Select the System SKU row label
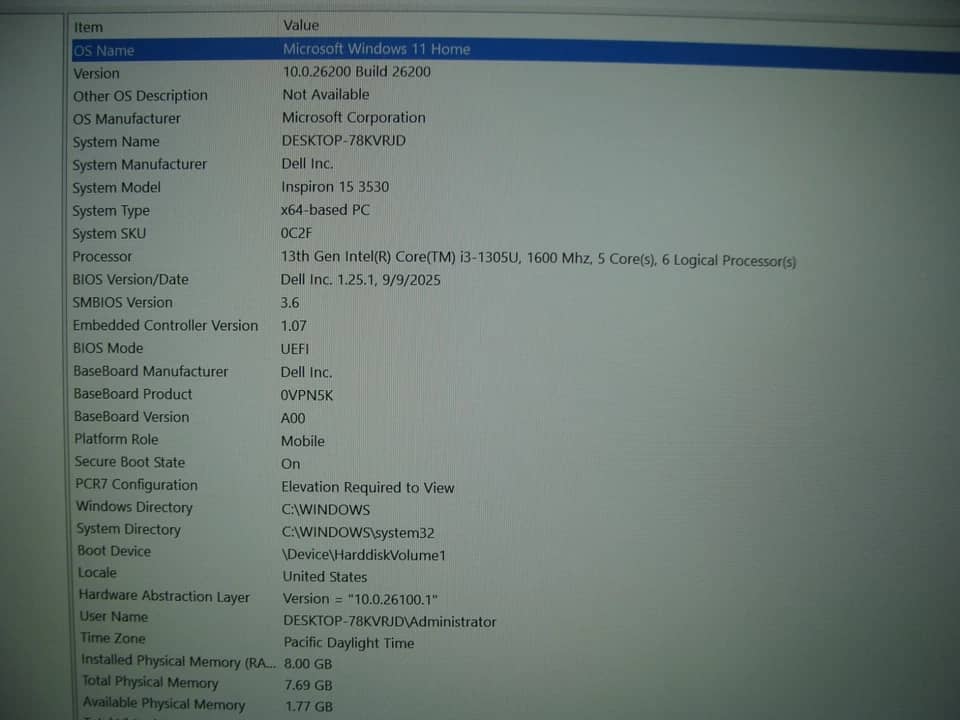 (109, 234)
